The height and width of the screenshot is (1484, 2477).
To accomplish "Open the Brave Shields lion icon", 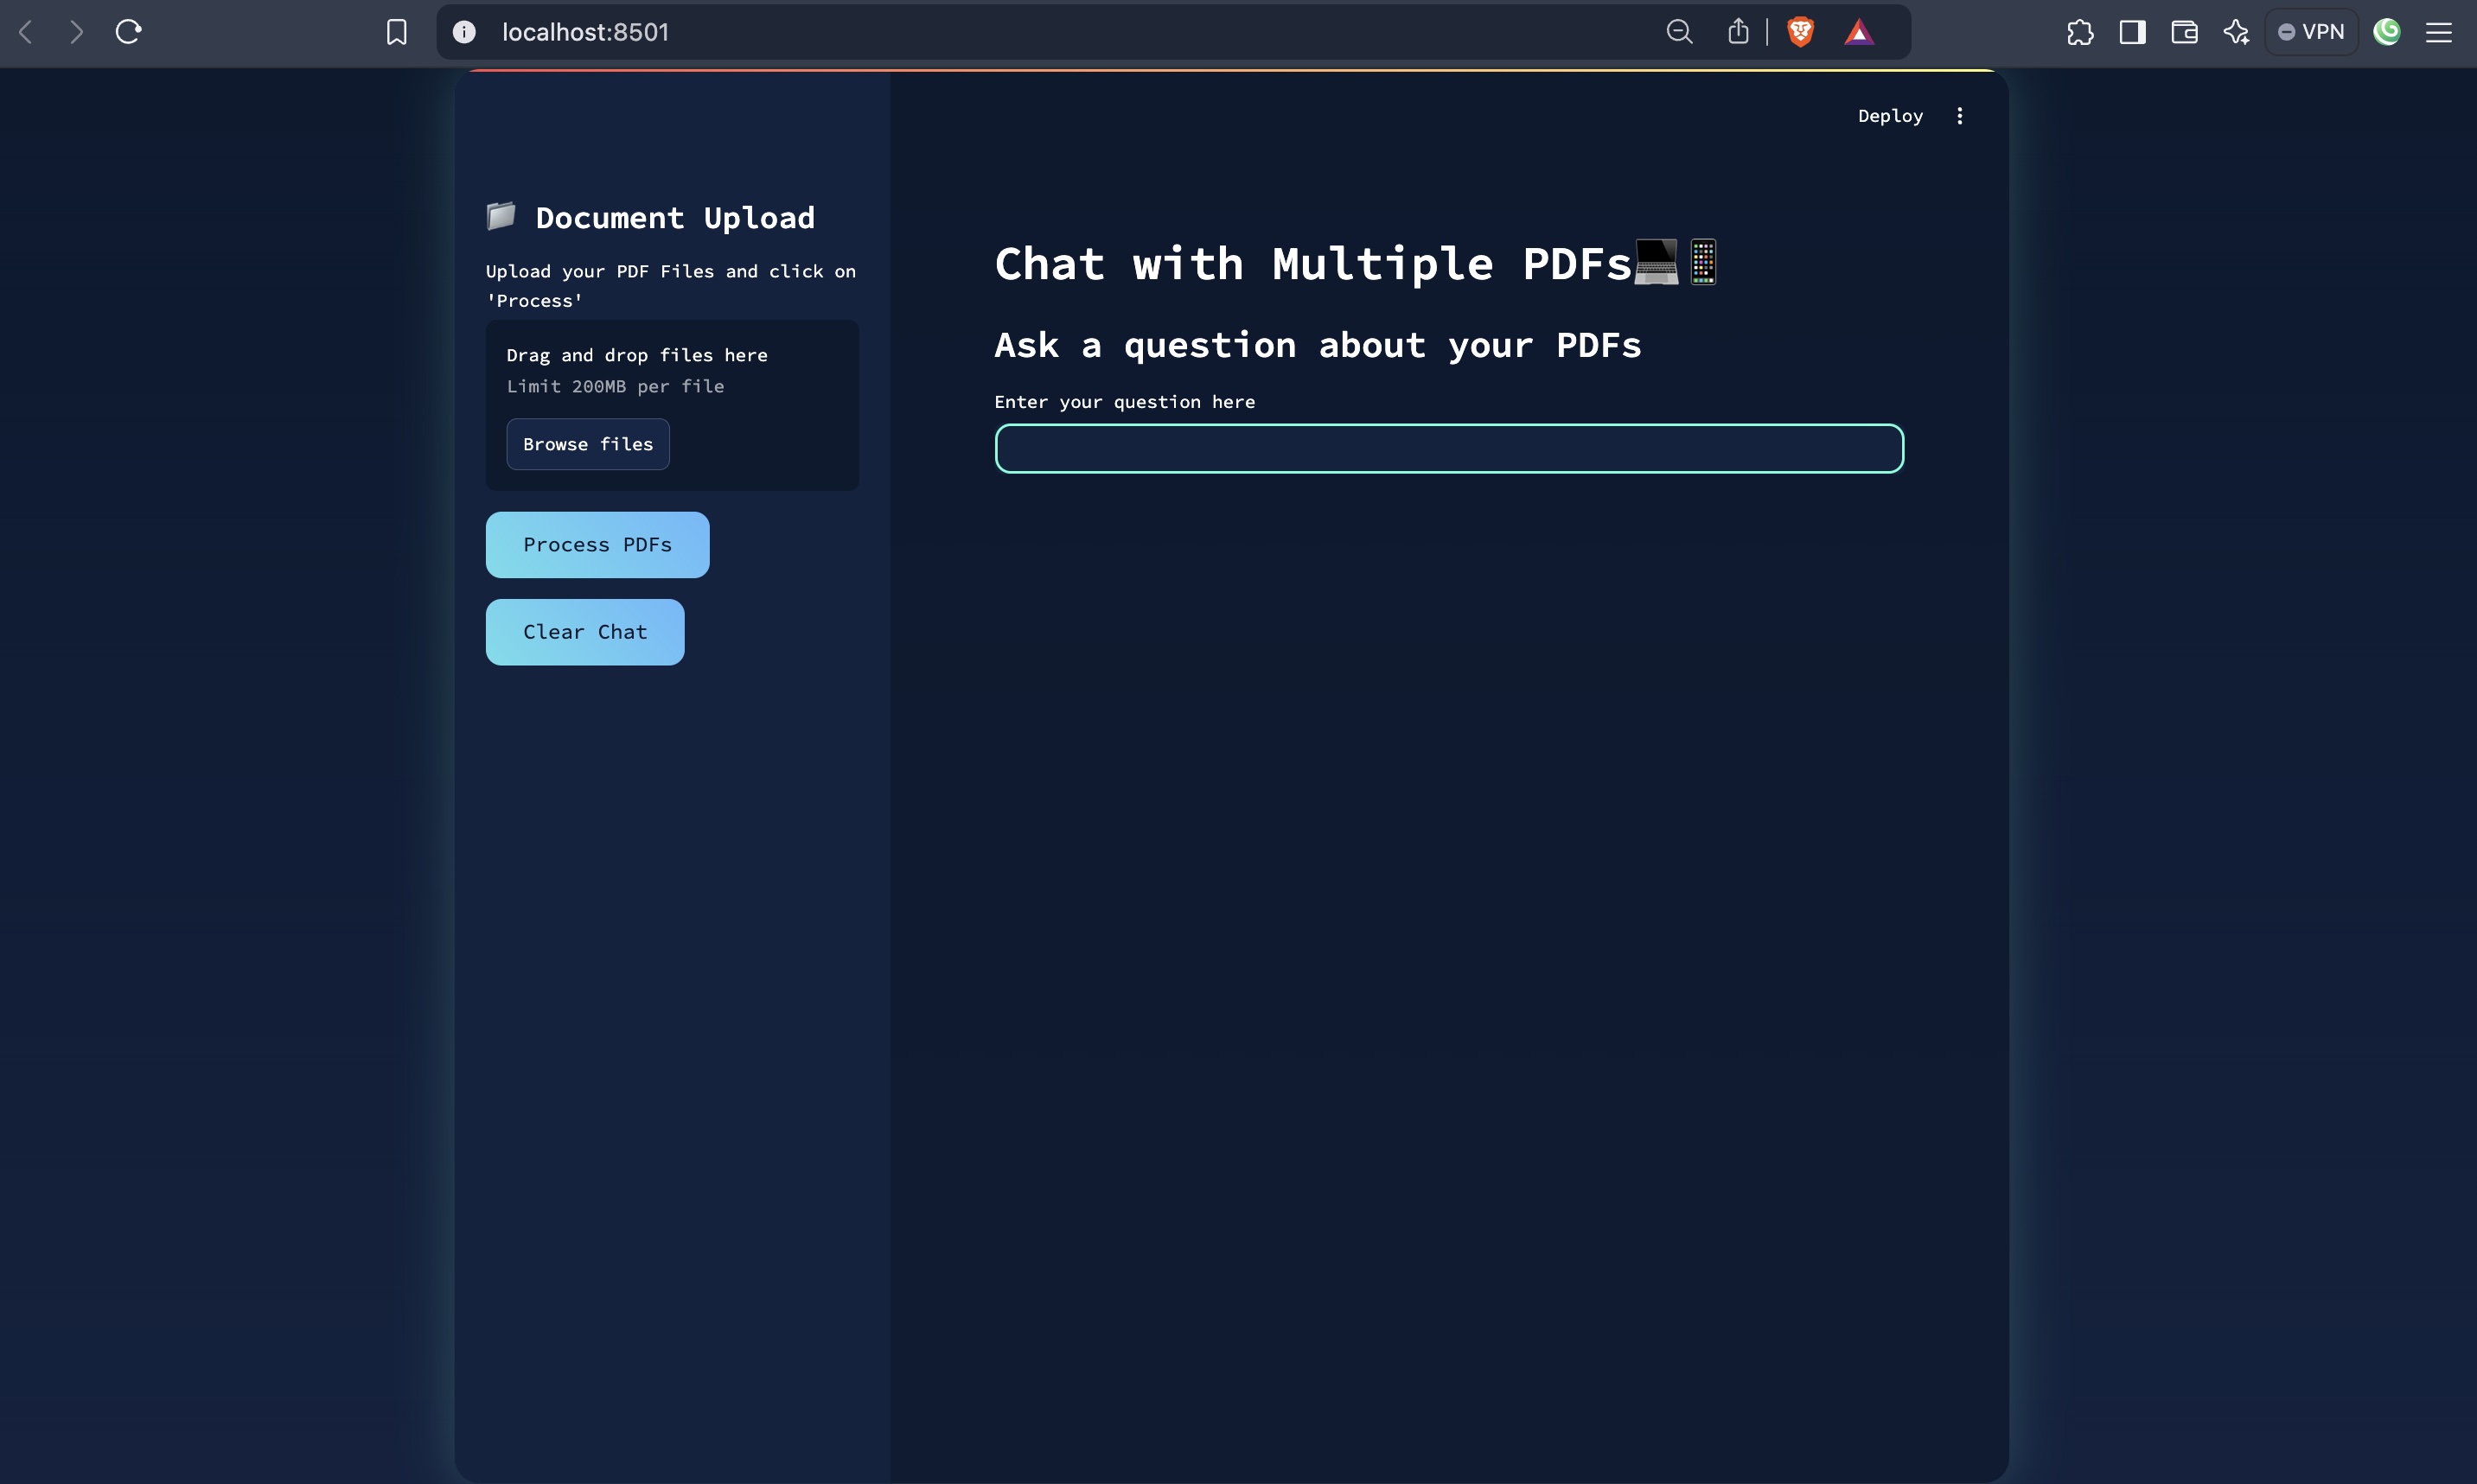I will [x=1800, y=32].
